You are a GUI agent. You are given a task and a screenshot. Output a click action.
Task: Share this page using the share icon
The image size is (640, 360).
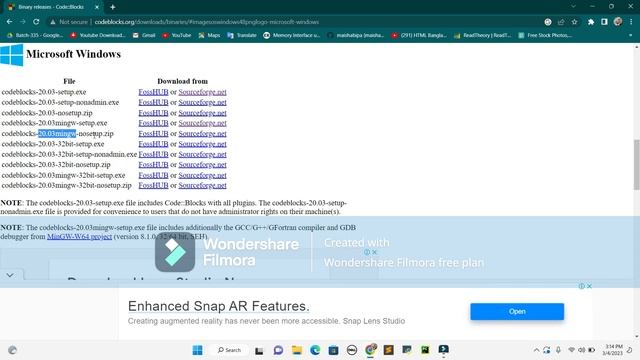point(561,22)
